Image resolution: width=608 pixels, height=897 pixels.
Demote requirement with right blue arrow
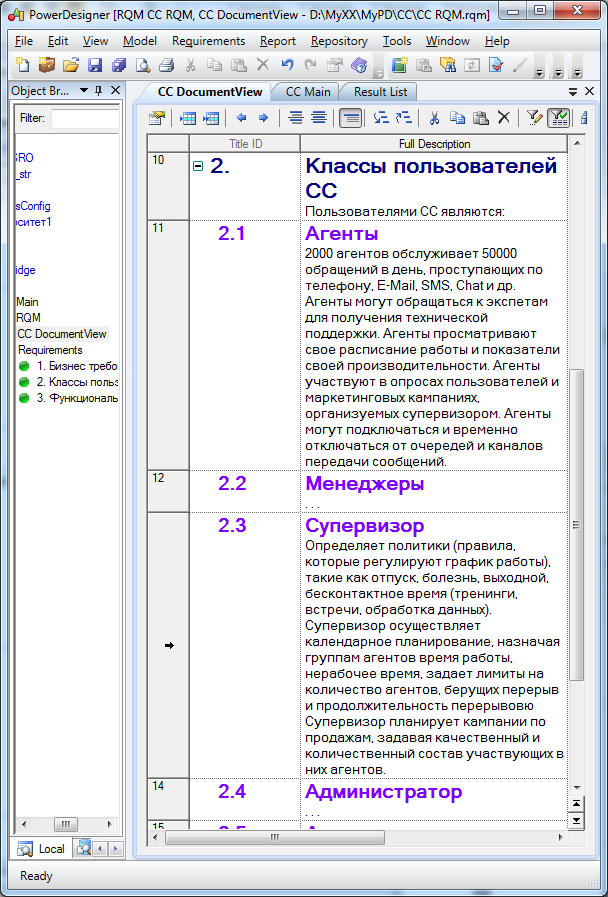(263, 118)
